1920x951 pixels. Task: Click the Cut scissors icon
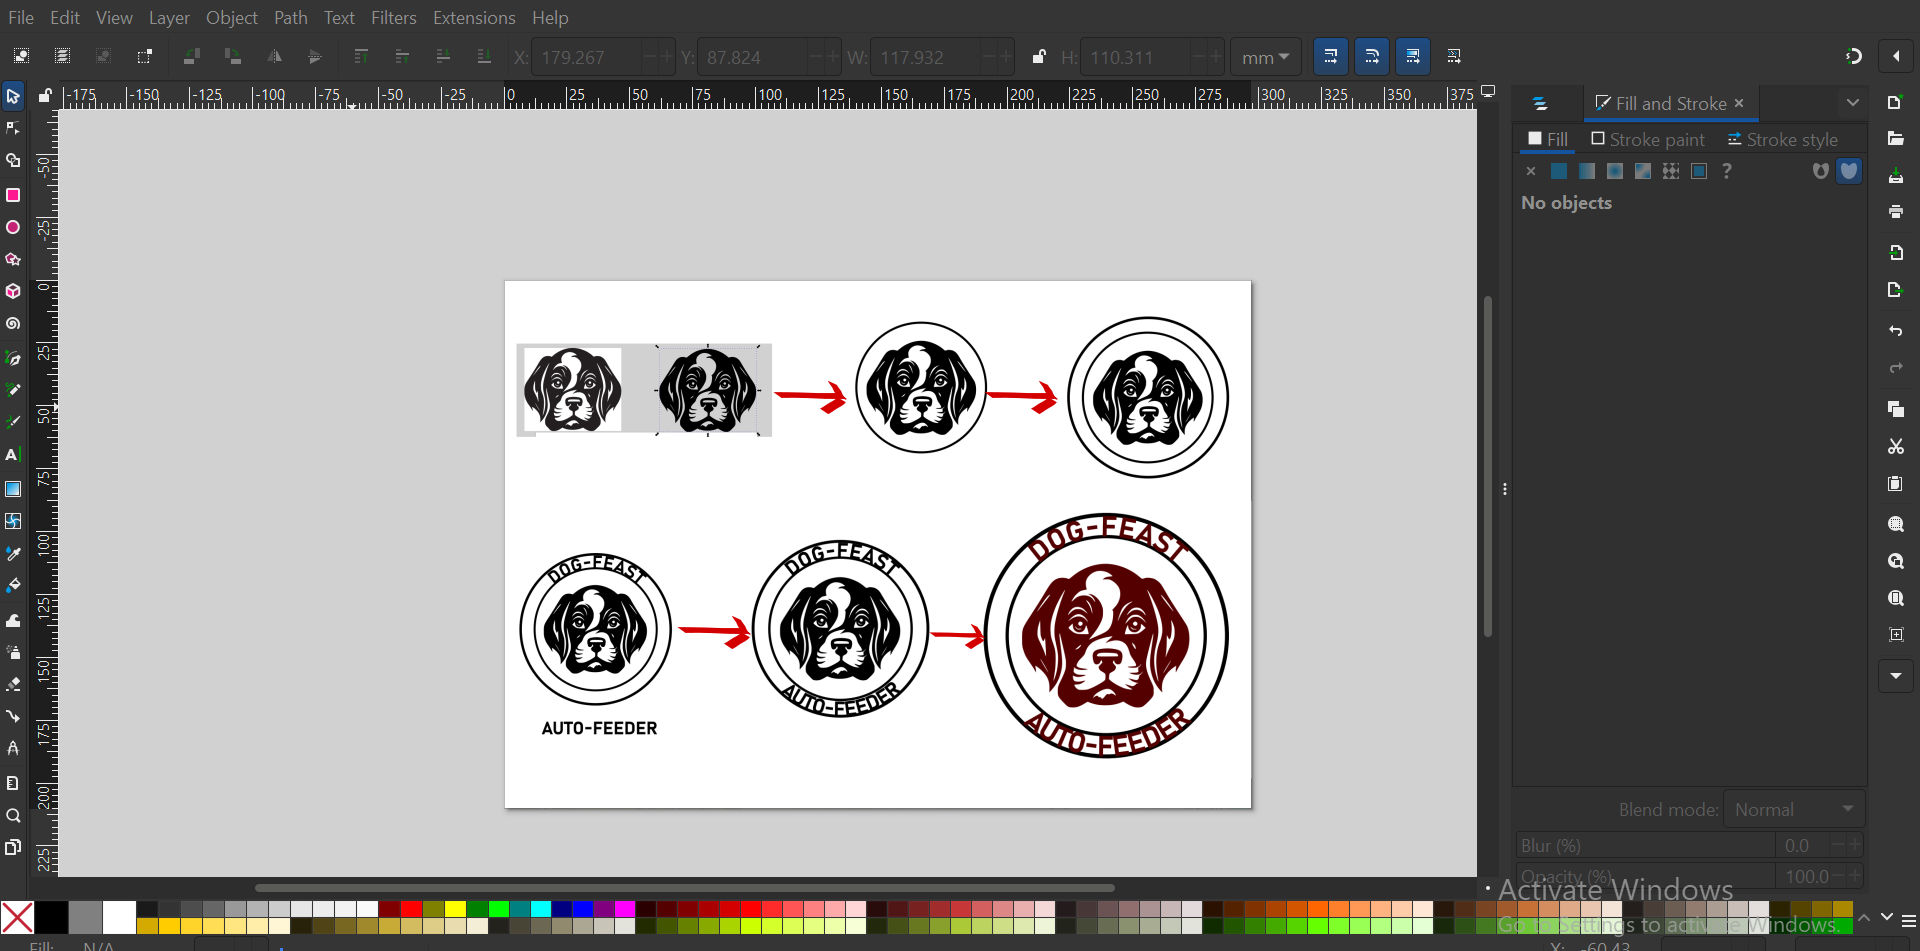coord(1896,446)
